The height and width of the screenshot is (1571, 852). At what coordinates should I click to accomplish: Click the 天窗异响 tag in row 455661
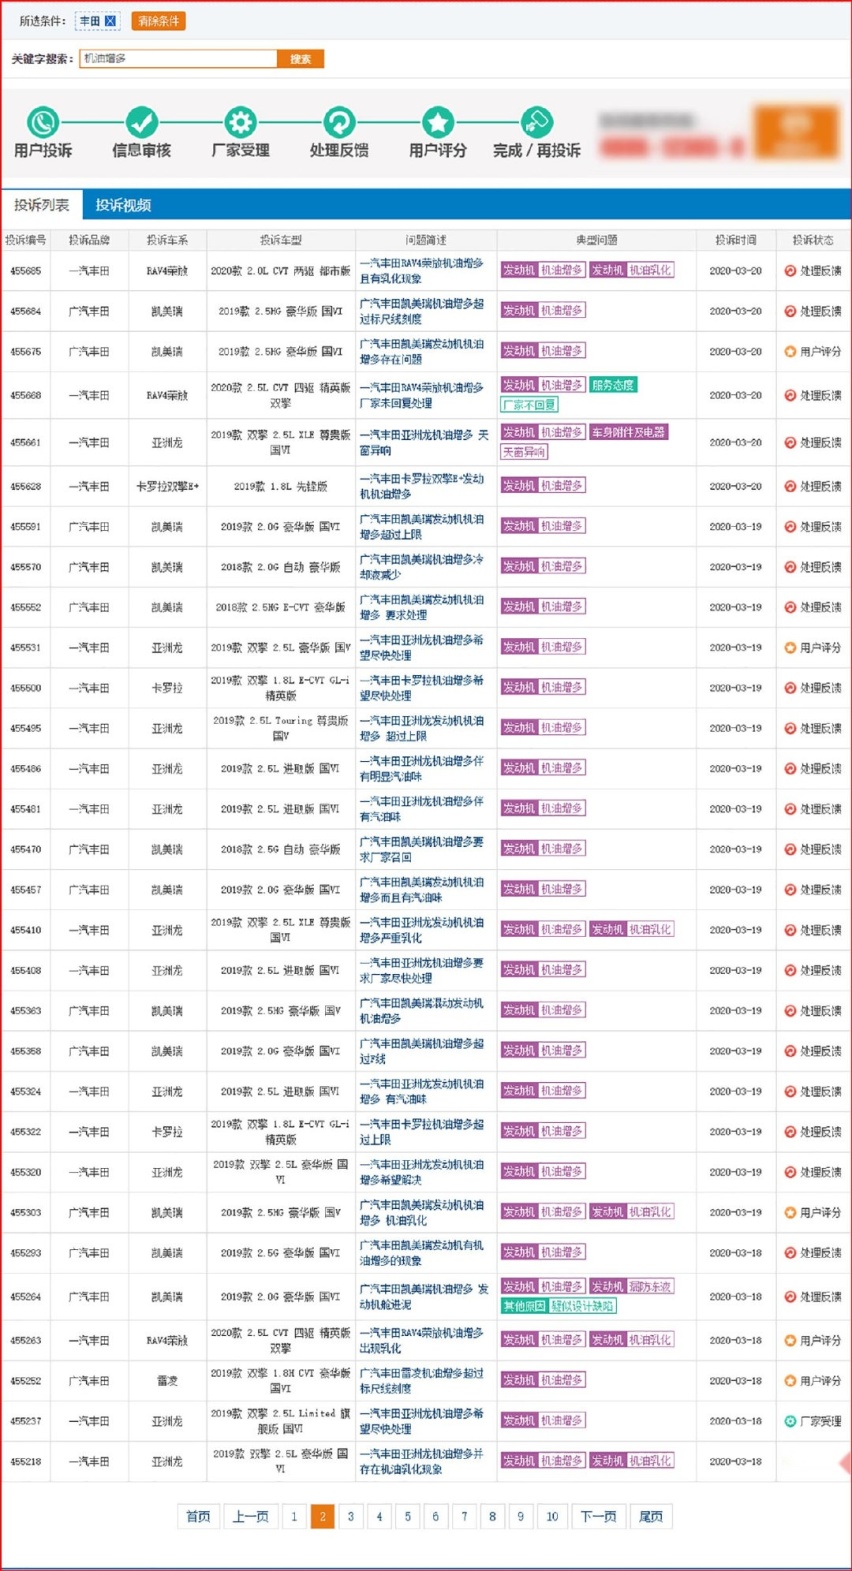(x=524, y=452)
